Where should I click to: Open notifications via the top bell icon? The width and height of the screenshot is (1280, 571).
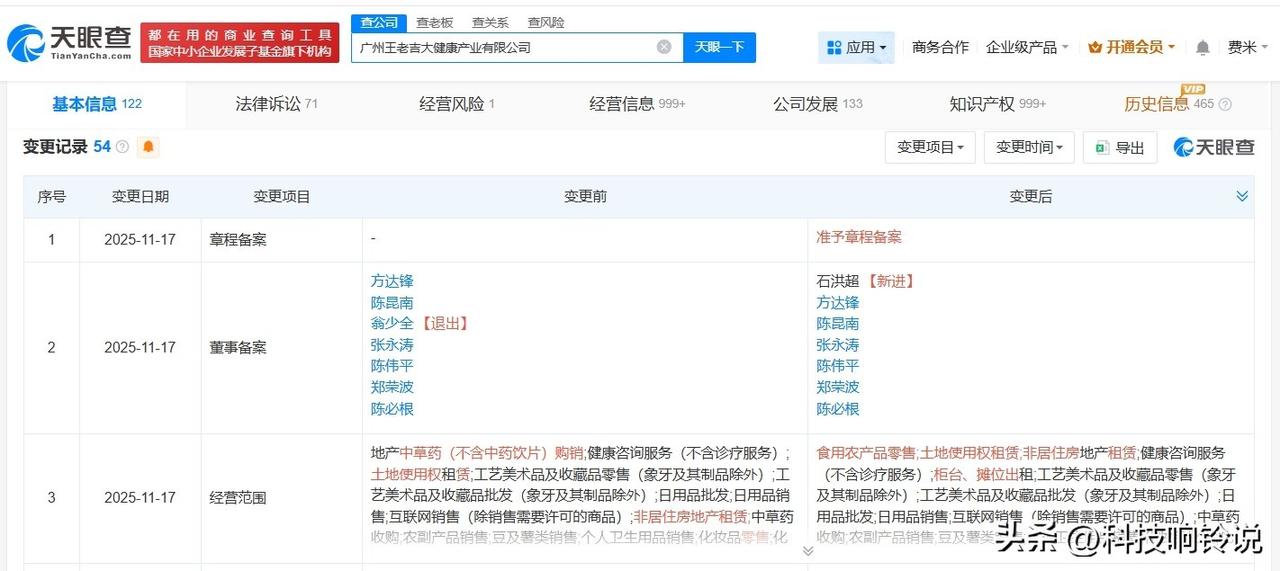click(x=1203, y=47)
